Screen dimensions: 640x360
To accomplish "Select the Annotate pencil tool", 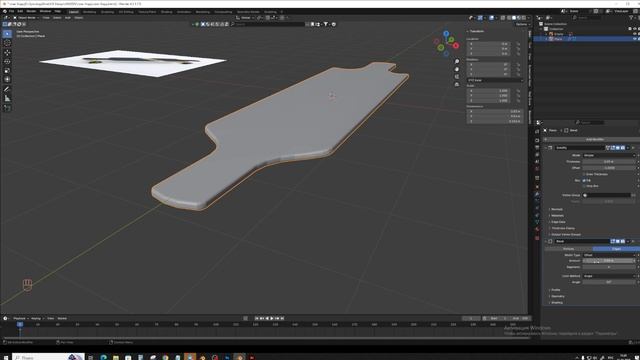I will pos(7,89).
